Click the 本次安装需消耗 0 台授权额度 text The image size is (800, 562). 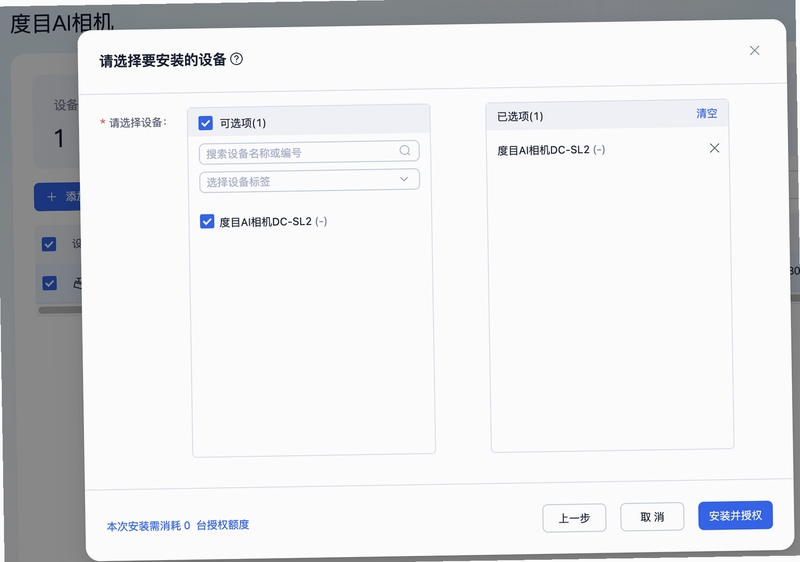(178, 525)
